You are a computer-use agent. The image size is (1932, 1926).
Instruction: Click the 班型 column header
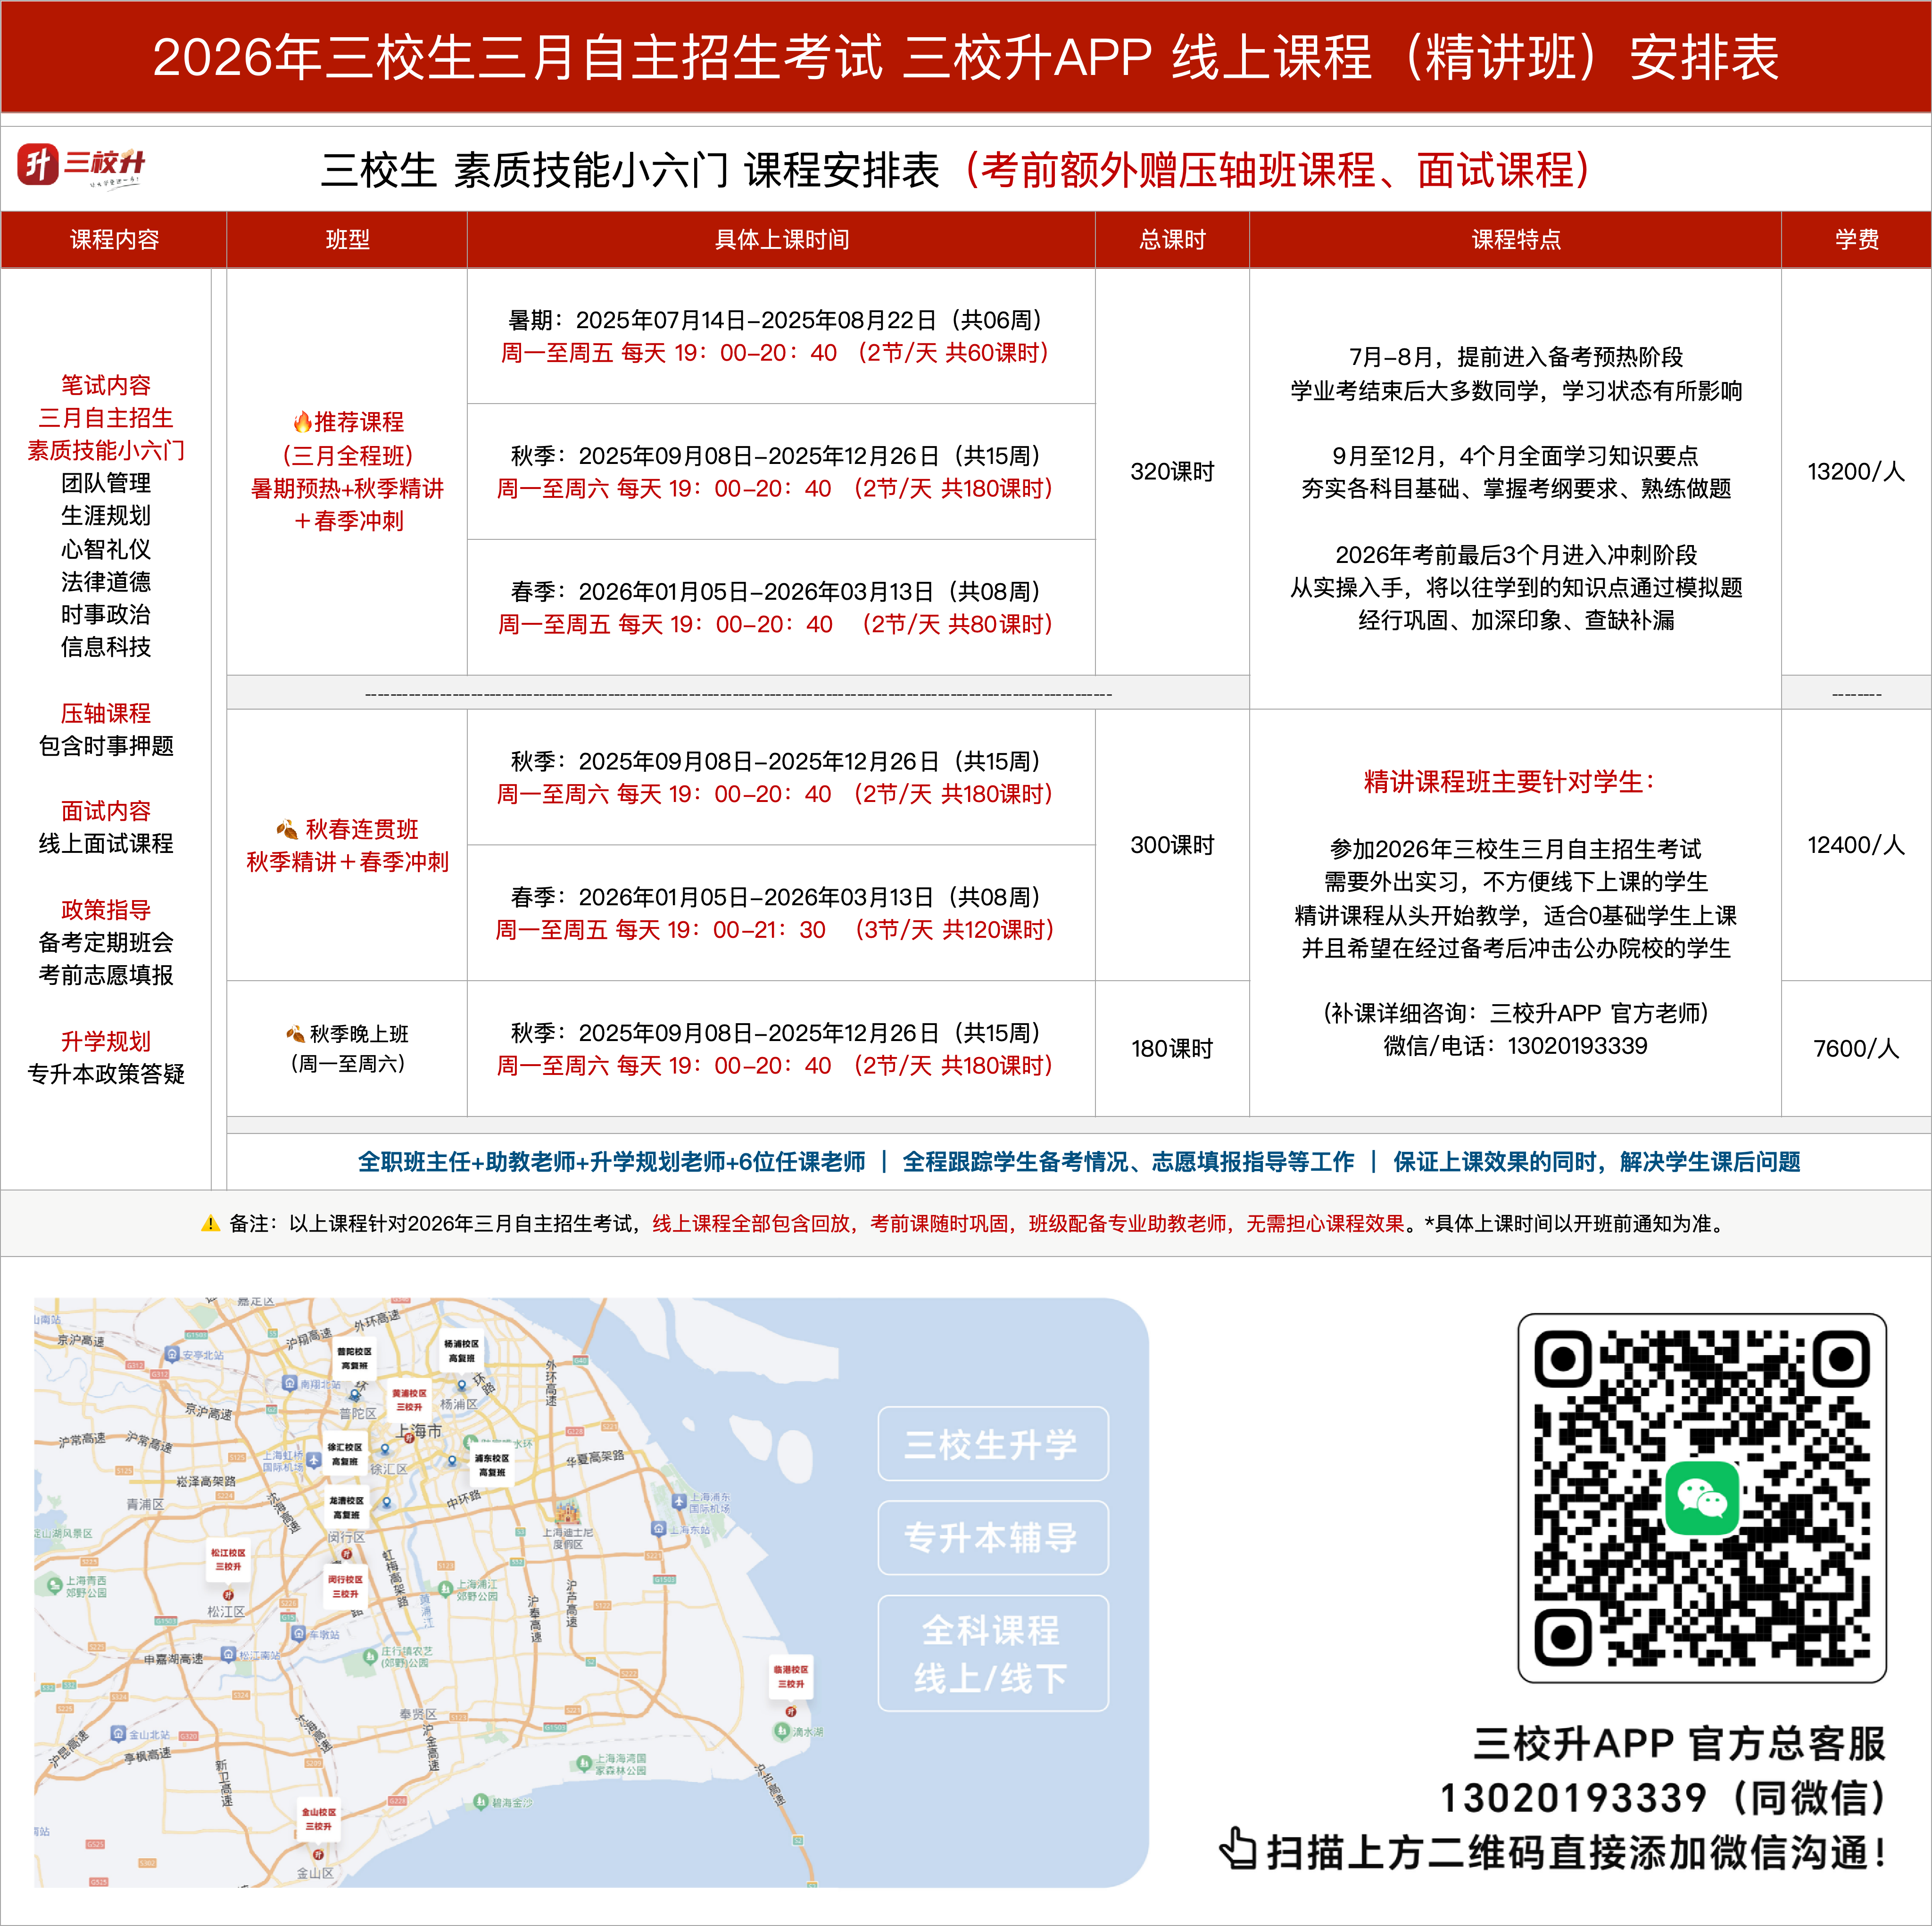[x=347, y=240]
